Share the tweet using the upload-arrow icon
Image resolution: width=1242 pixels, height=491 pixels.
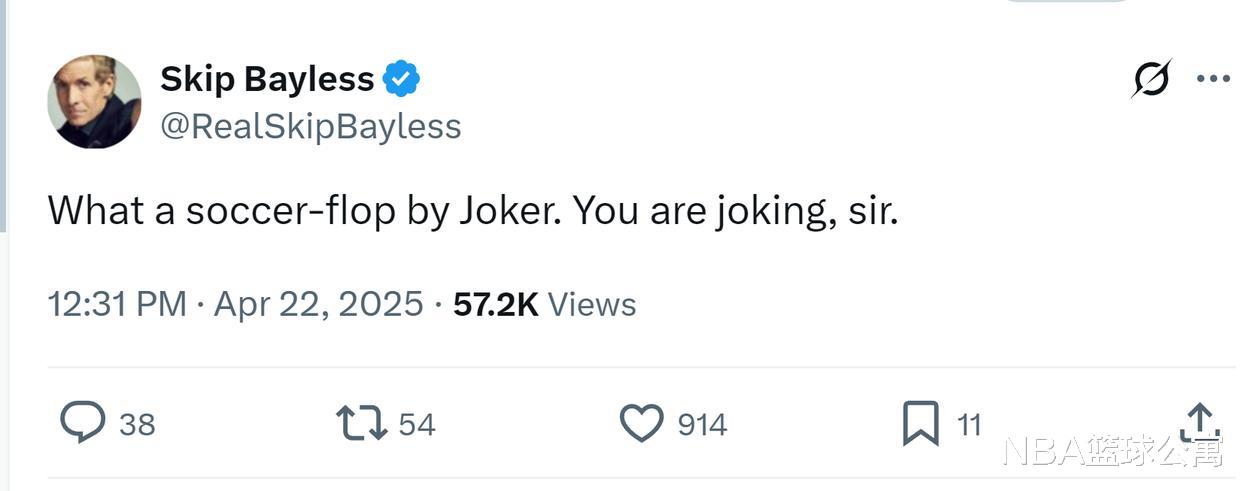1198,421
